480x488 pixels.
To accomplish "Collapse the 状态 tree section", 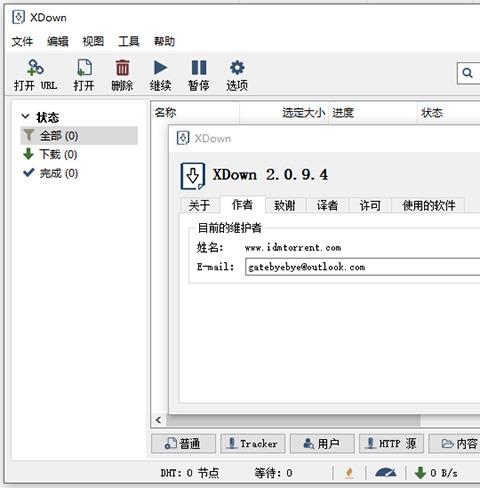I will (25, 116).
